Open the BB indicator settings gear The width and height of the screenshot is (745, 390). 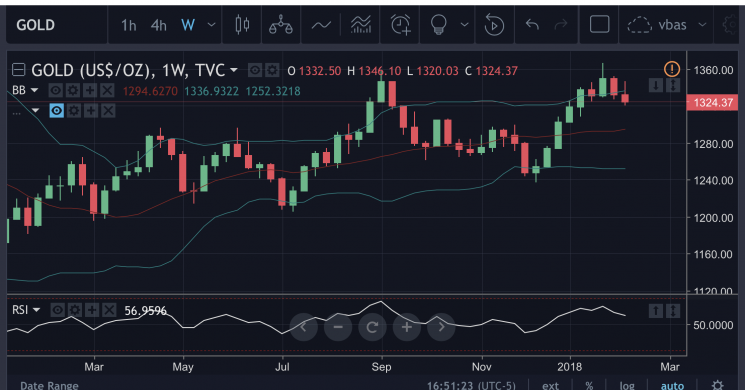[x=73, y=90]
